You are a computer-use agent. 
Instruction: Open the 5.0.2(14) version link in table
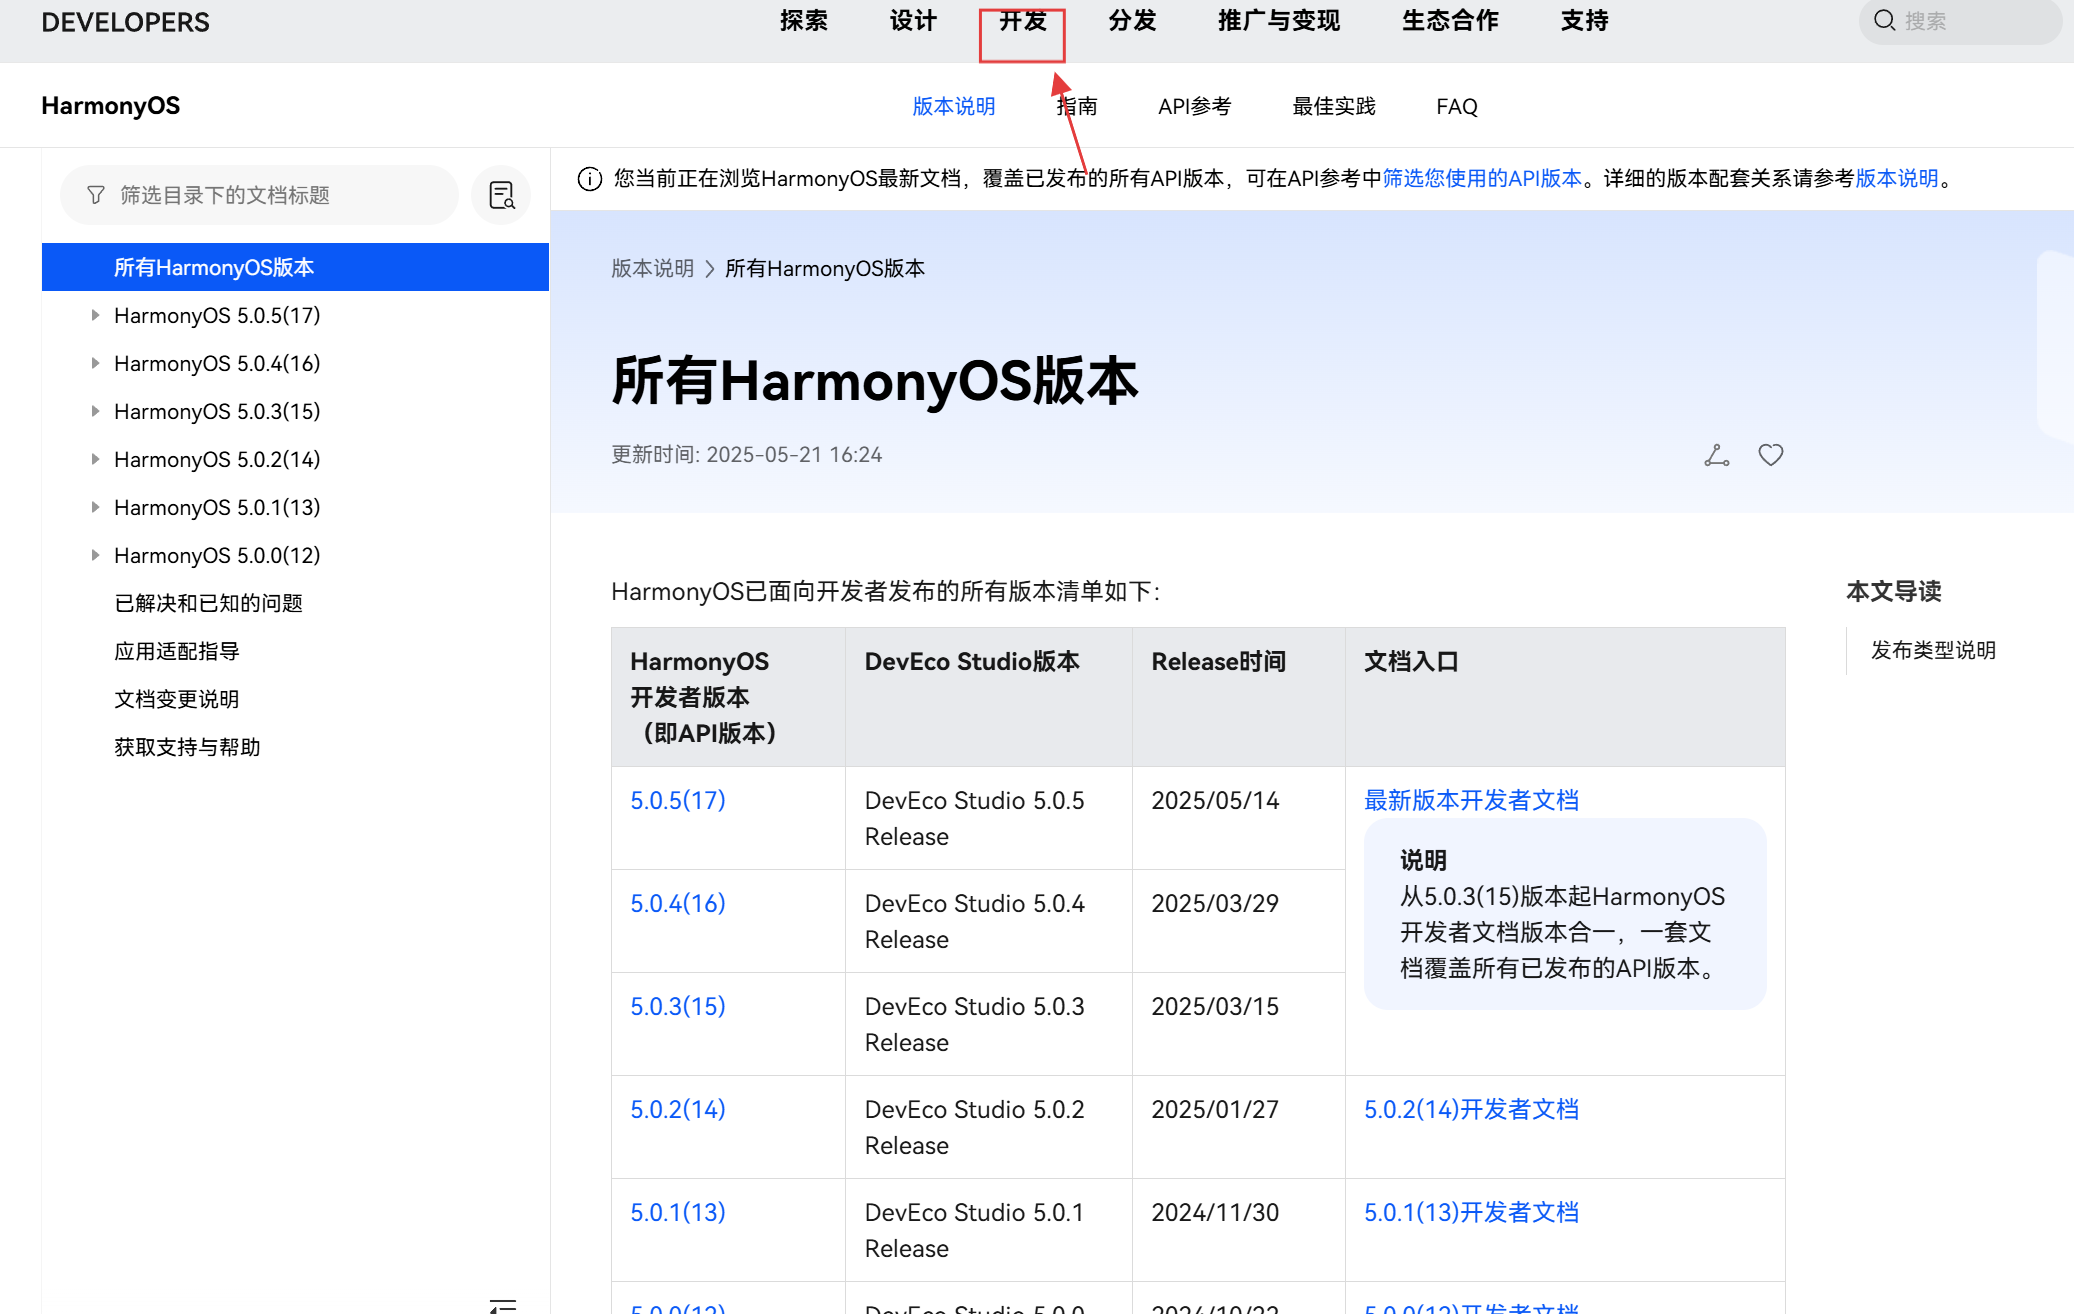point(678,1109)
